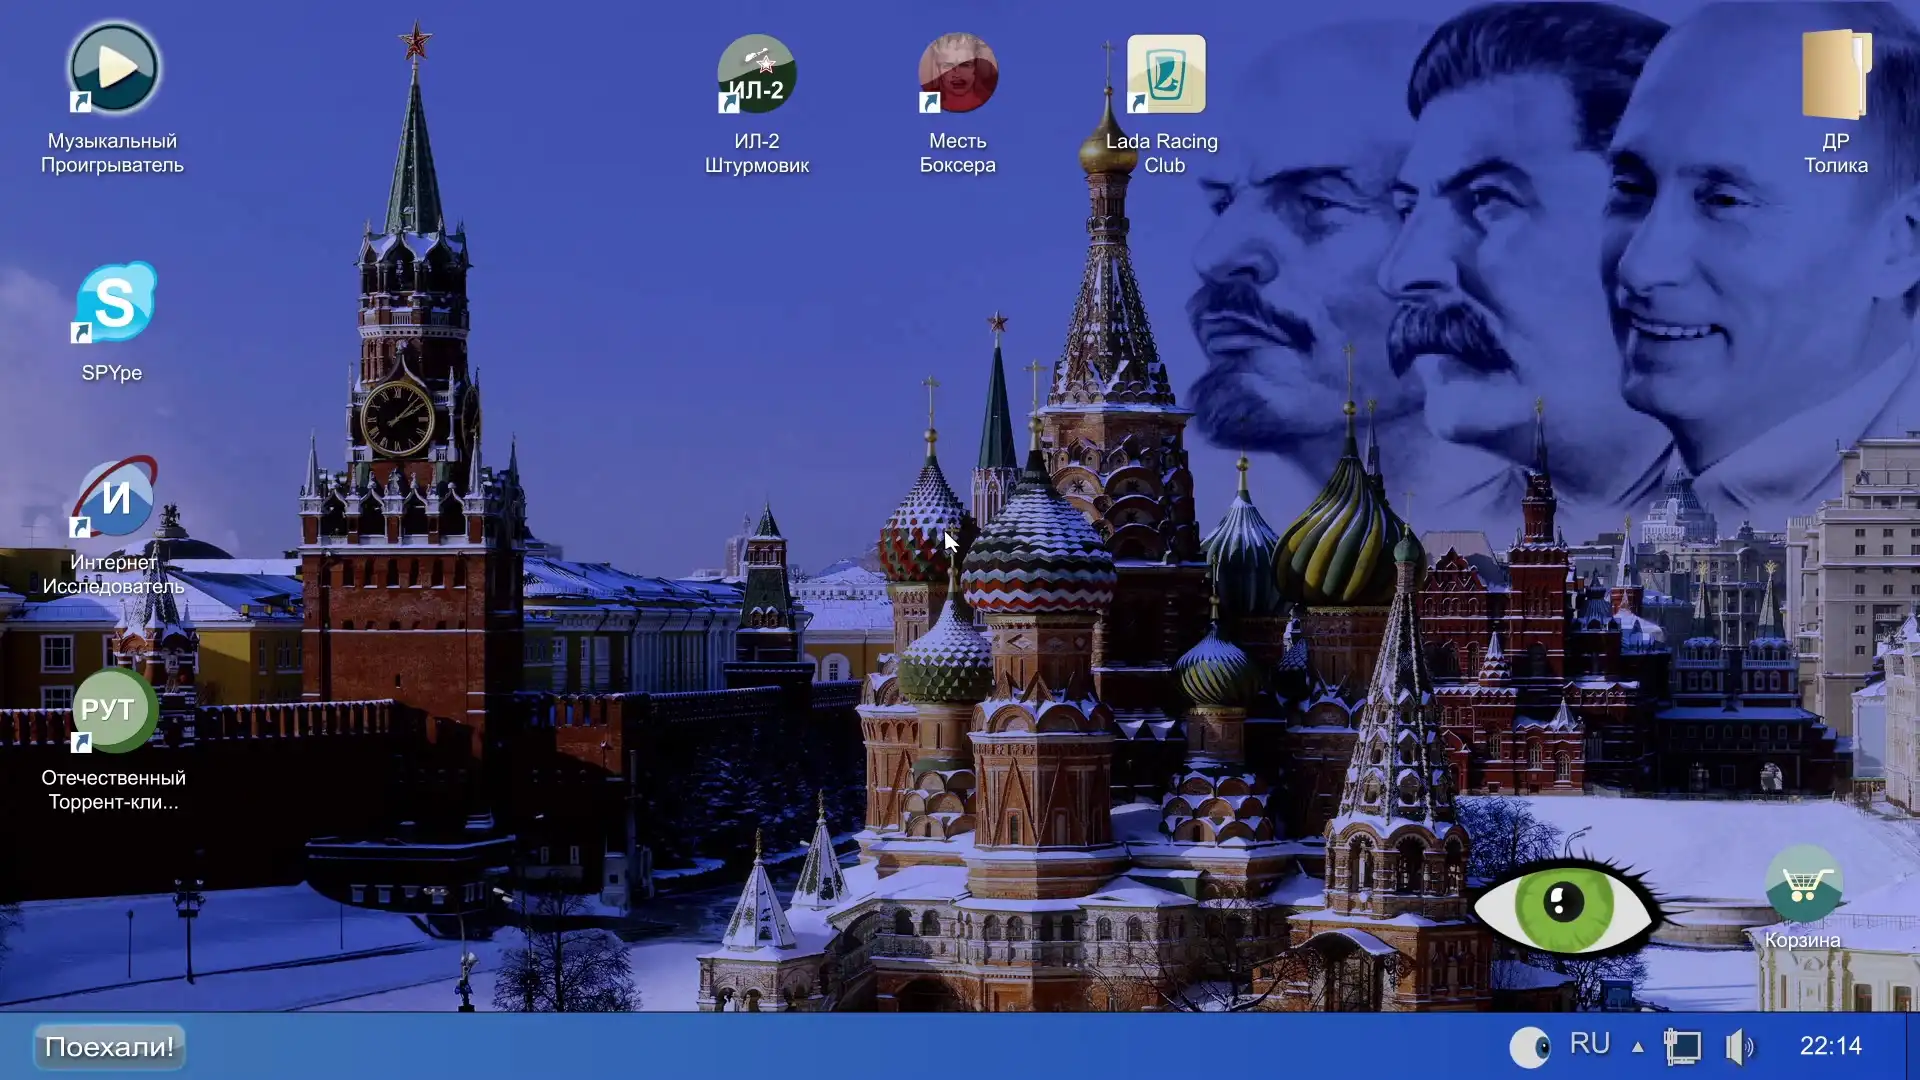Click the network connection tray icon
1920x1080 pixels.
(x=1682, y=1047)
